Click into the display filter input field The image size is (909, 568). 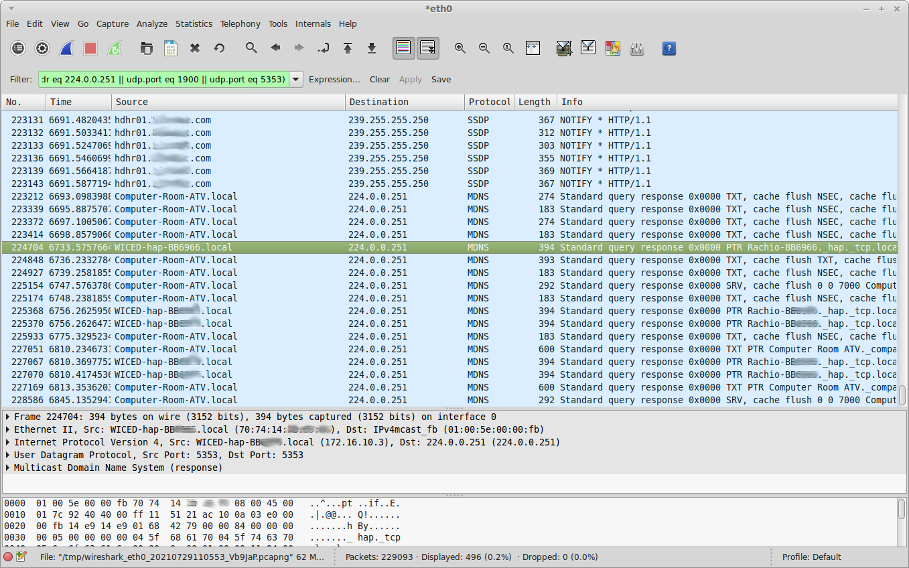[x=163, y=79]
